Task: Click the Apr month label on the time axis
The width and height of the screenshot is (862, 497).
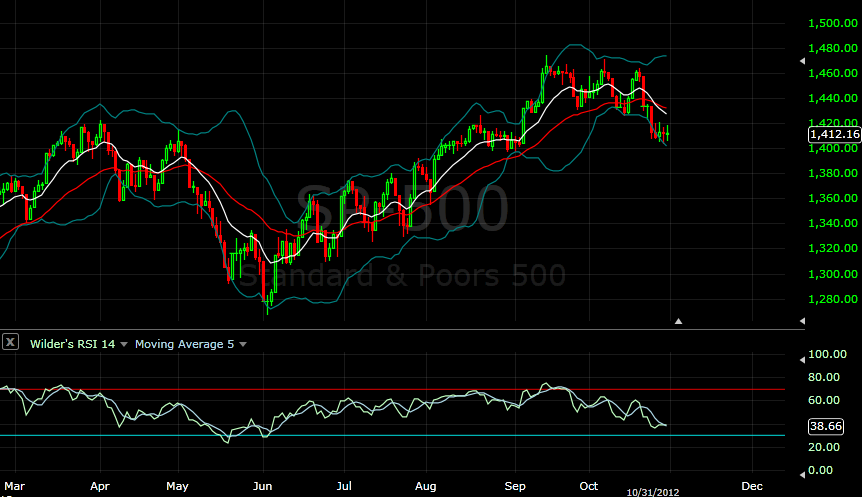Action: (100, 486)
